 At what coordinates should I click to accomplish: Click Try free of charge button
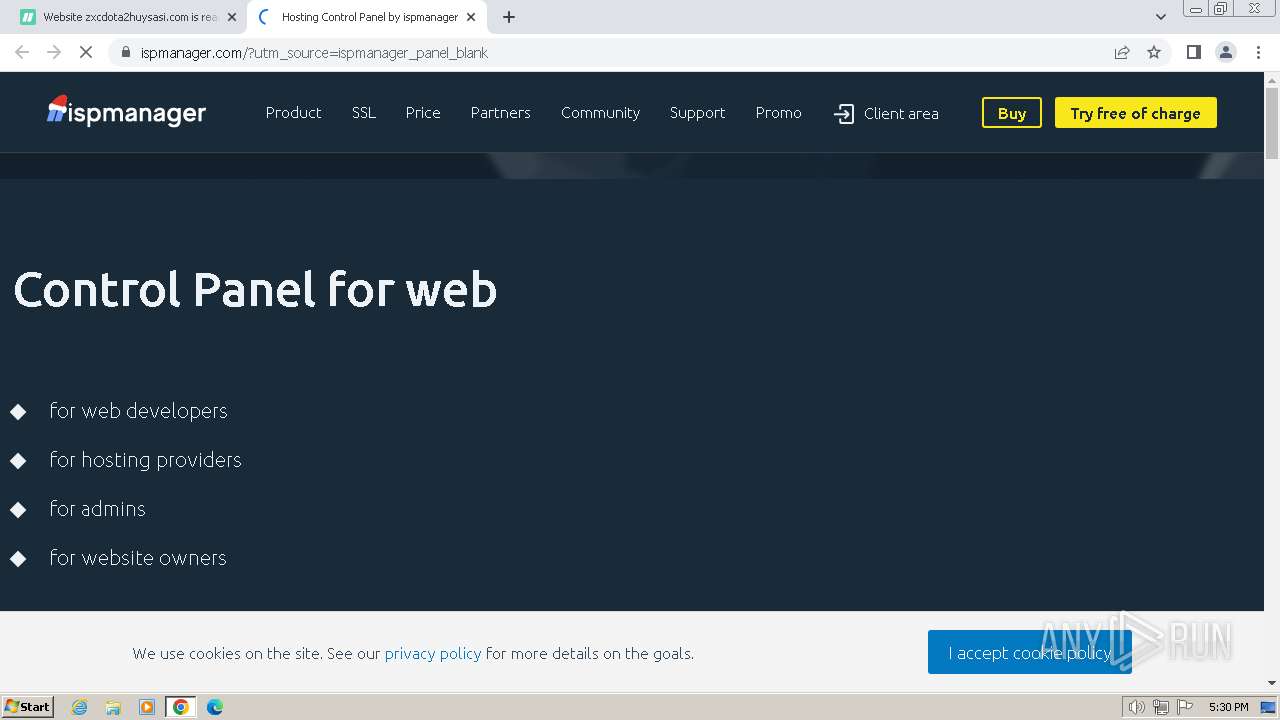(1136, 113)
